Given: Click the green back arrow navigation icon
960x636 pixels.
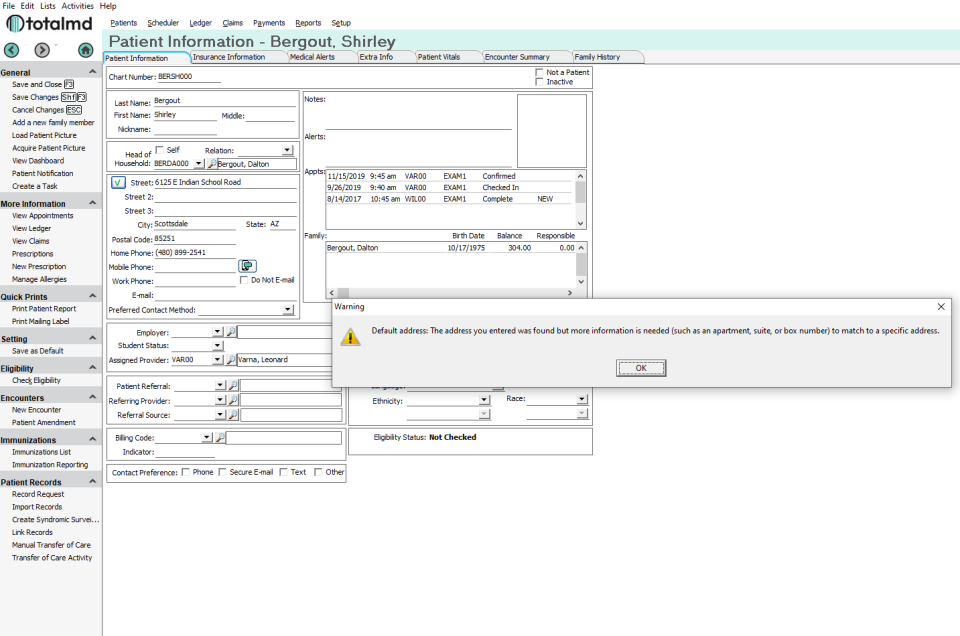Looking at the screenshot, I should pyautogui.click(x=12, y=50).
